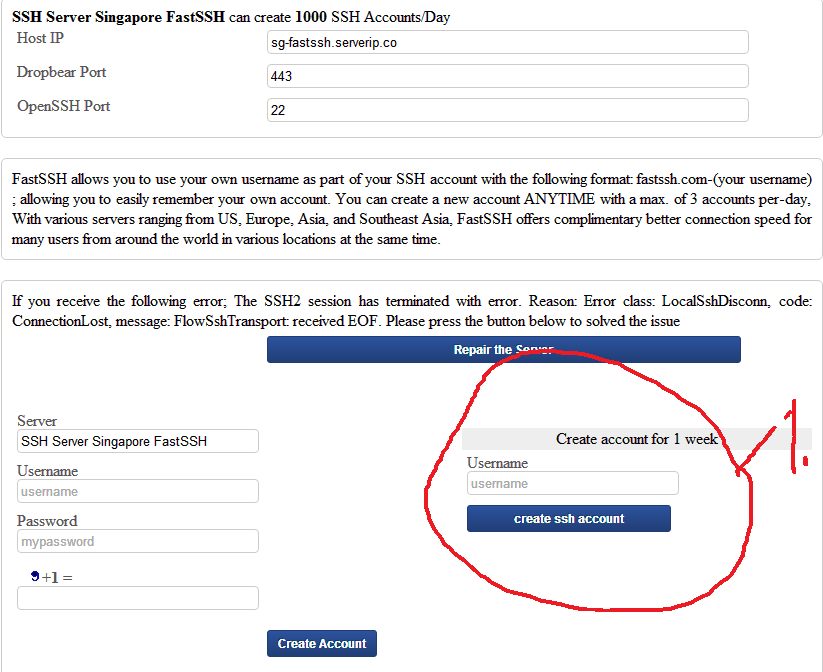Click the left-form username input field
823x672 pixels.
coord(137,491)
